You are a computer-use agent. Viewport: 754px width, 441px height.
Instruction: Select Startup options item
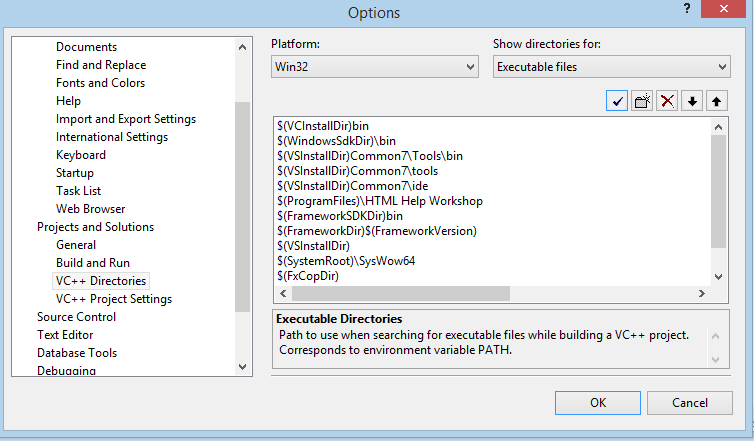click(75, 173)
